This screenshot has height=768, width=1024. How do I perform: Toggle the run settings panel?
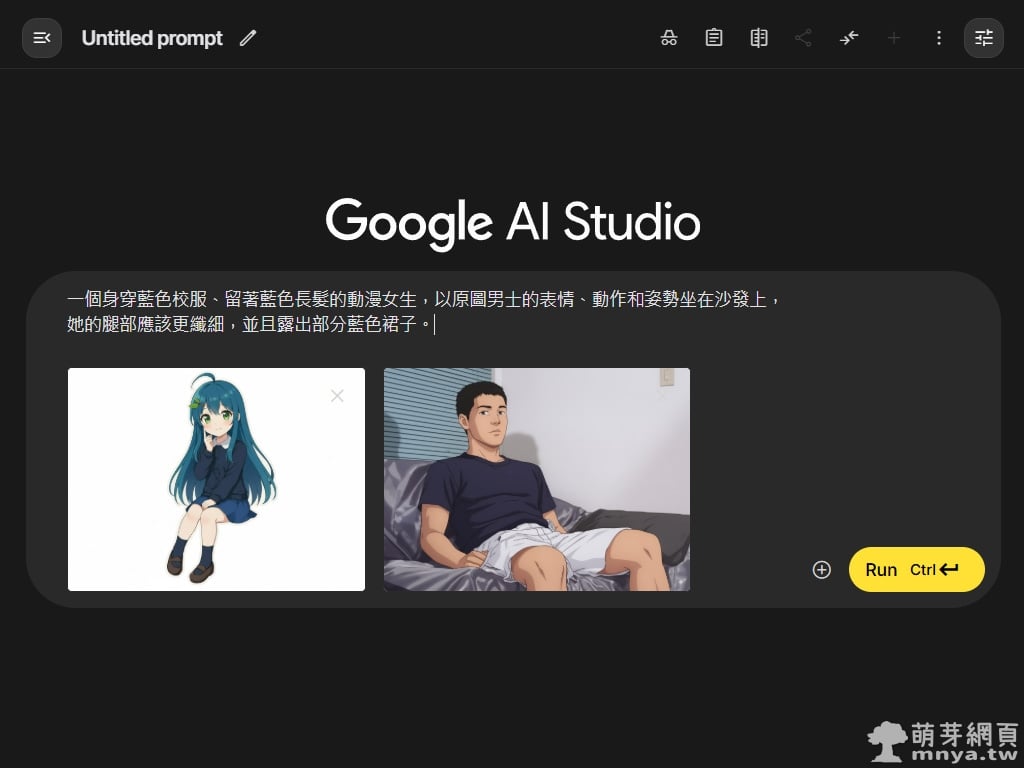pos(984,38)
